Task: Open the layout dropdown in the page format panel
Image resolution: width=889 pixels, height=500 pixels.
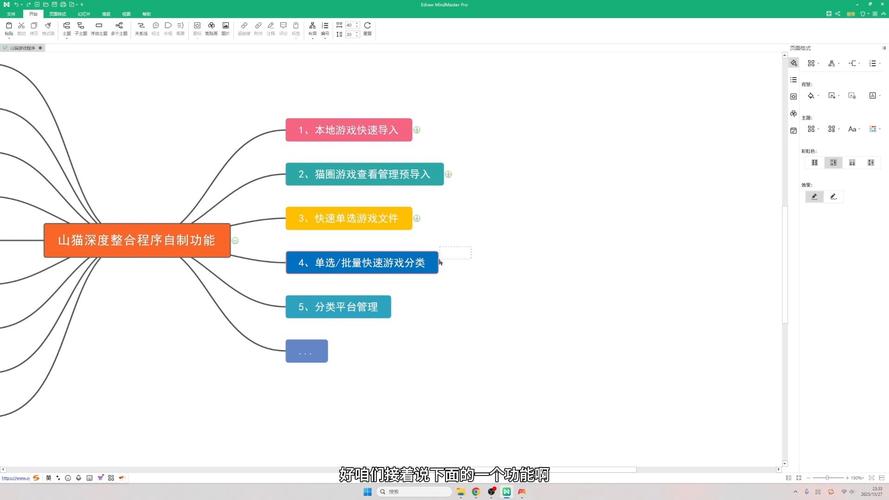Action: coord(832,63)
